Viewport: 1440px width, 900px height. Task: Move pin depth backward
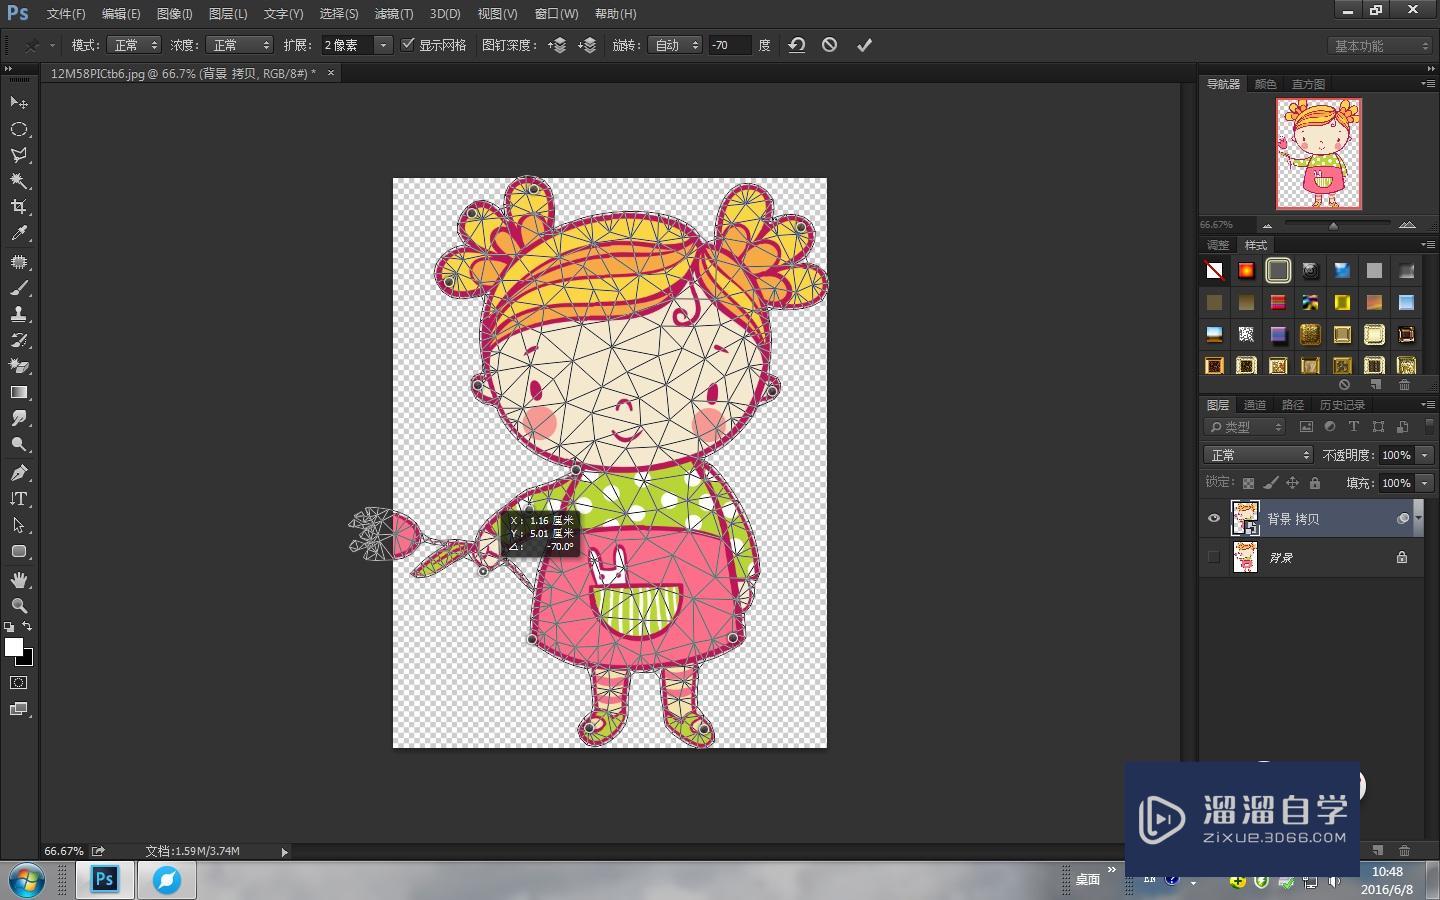[x=588, y=45]
